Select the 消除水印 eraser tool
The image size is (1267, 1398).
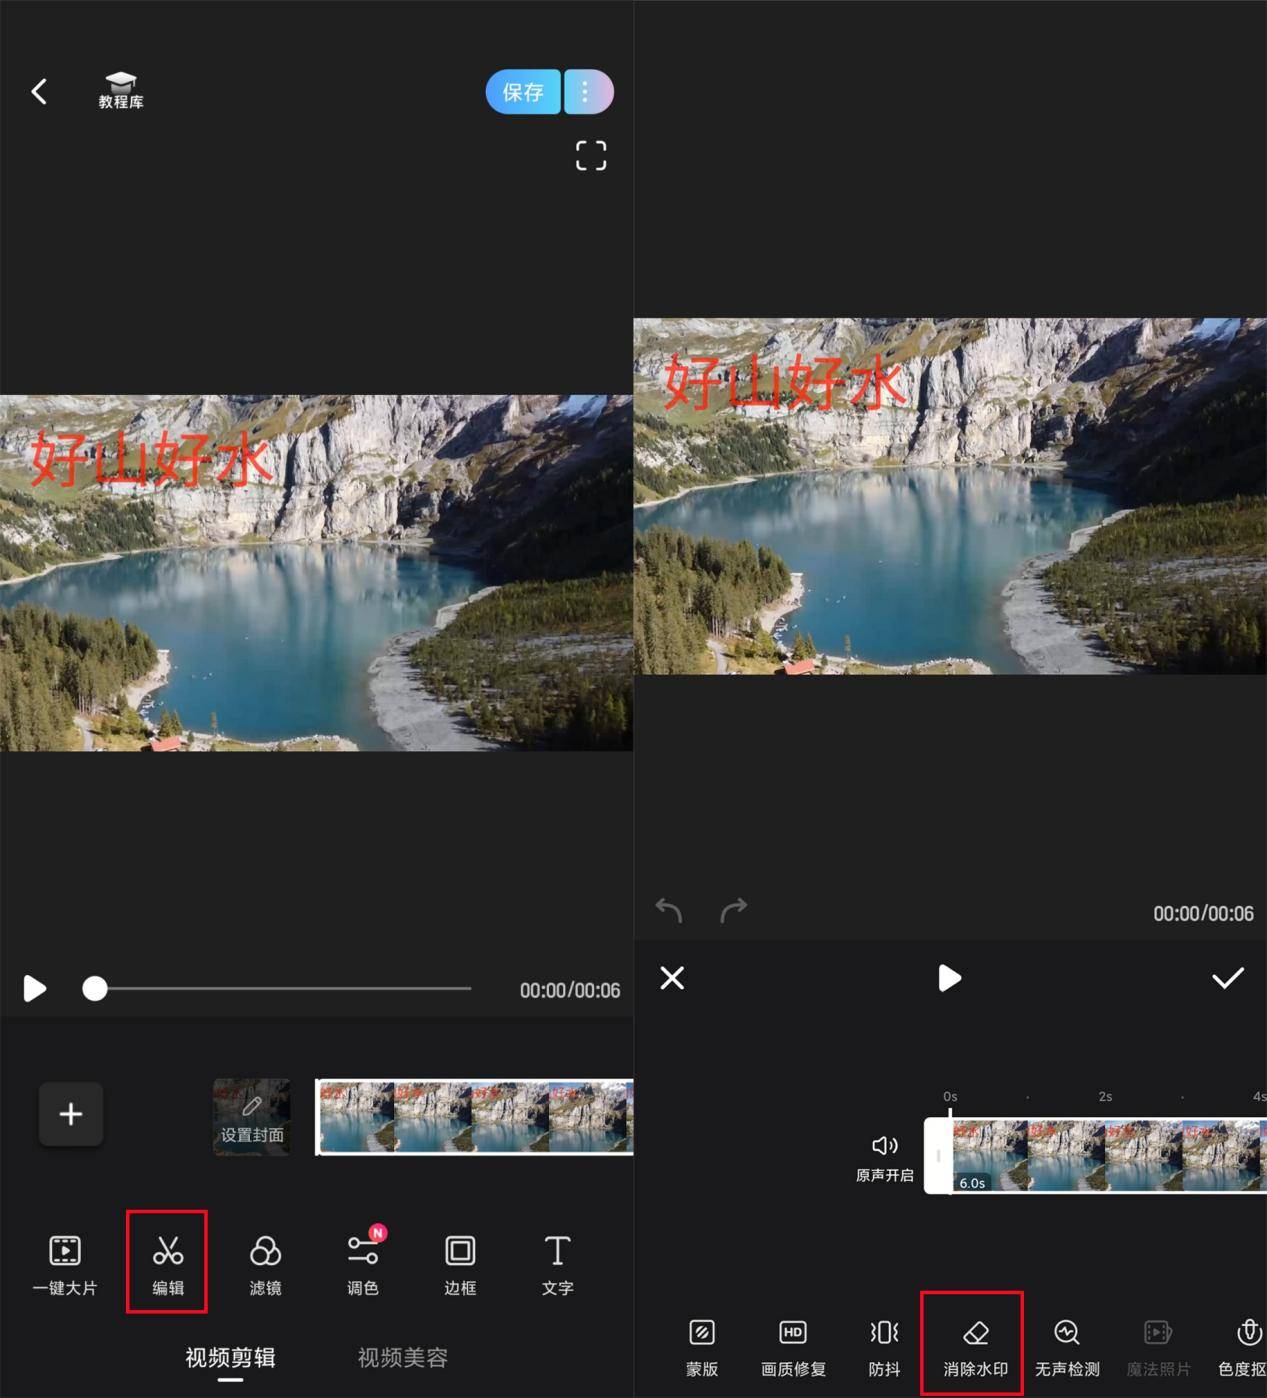pos(974,1345)
